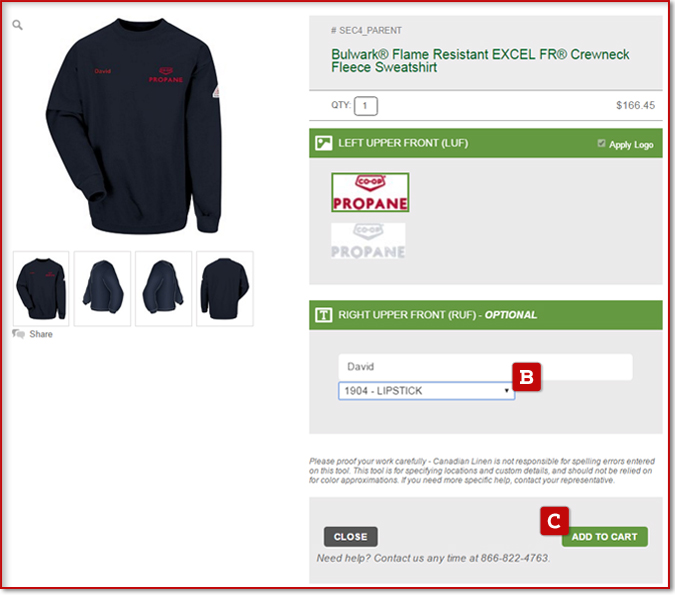Select the second side-view sweatshirt thumbnail

163,288
